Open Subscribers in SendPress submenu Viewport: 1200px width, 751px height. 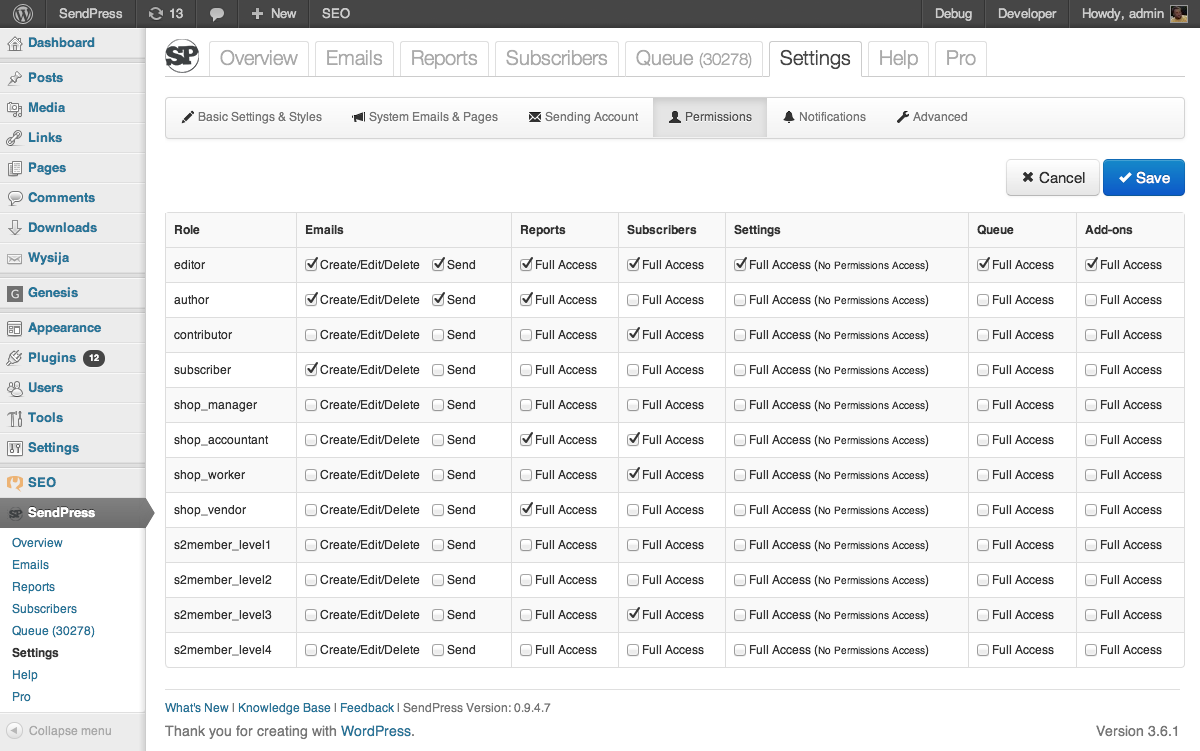click(44, 609)
